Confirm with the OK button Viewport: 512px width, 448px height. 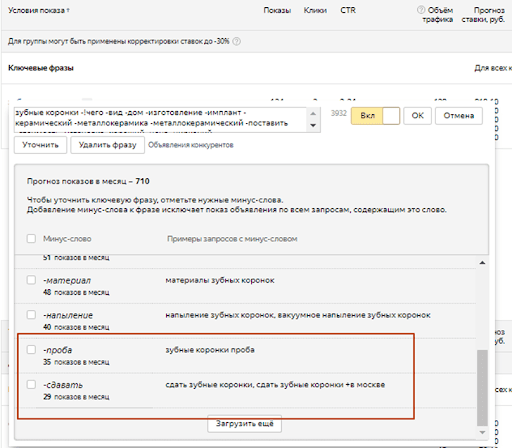pos(417,116)
